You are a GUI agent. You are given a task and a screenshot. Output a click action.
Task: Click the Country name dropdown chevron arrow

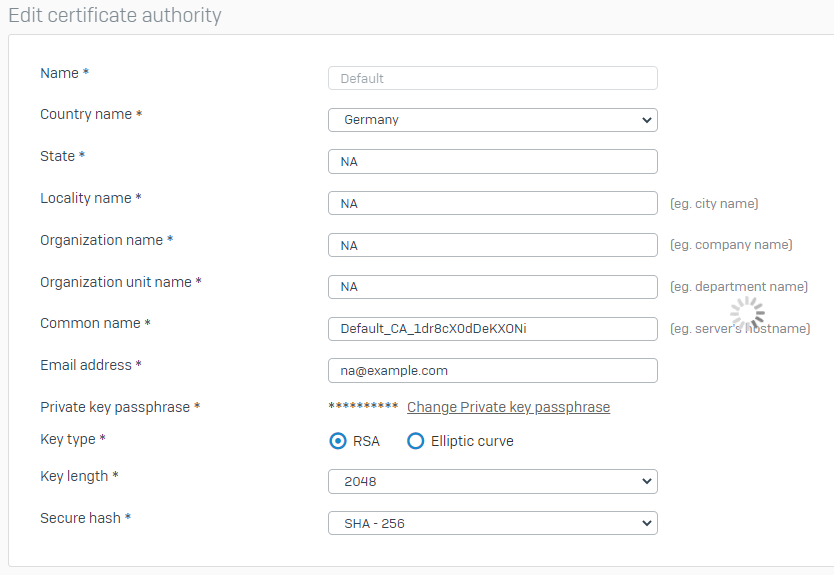pos(646,120)
